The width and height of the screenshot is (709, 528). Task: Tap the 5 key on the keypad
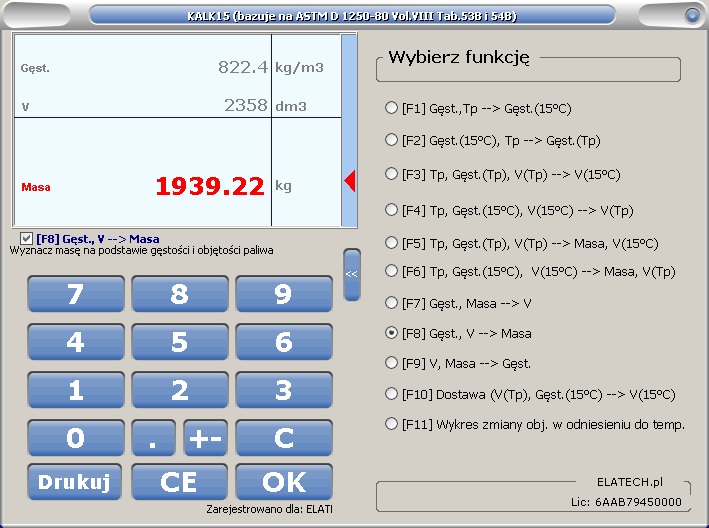tap(180, 342)
